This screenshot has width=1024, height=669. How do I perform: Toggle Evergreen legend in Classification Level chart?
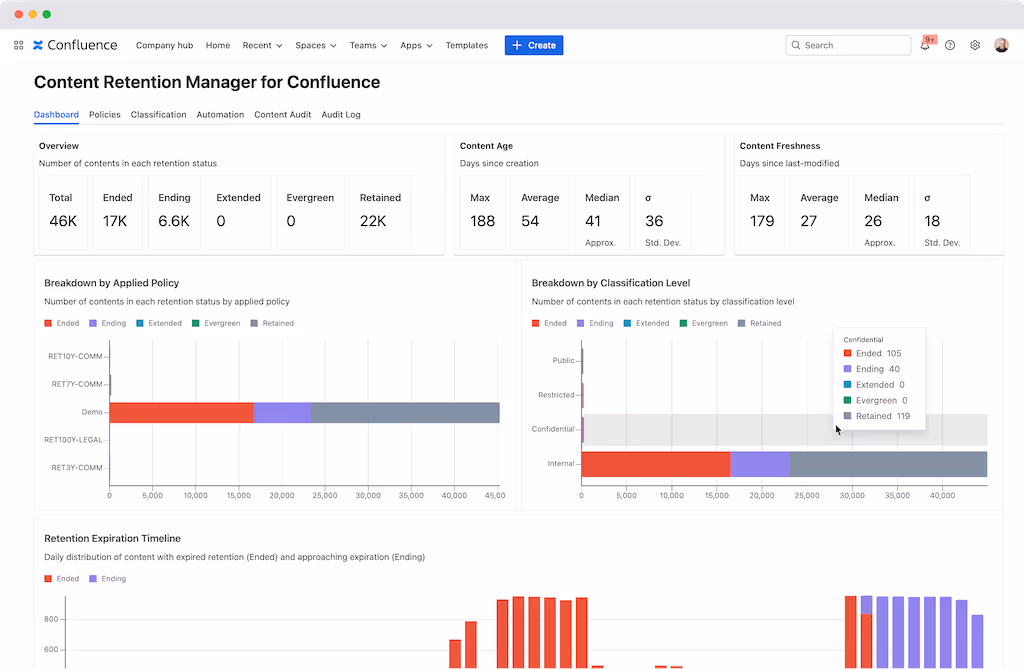(704, 323)
